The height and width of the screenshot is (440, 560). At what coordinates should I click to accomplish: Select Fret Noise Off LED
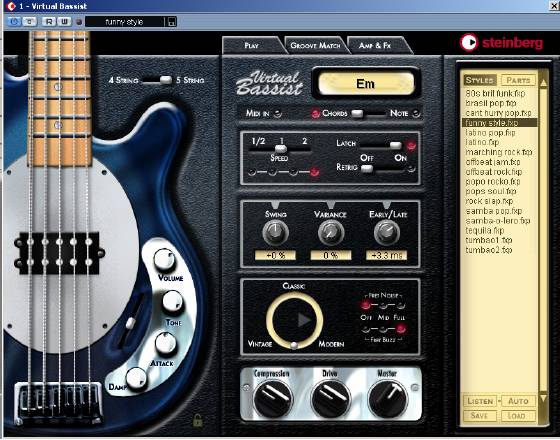tap(365, 305)
